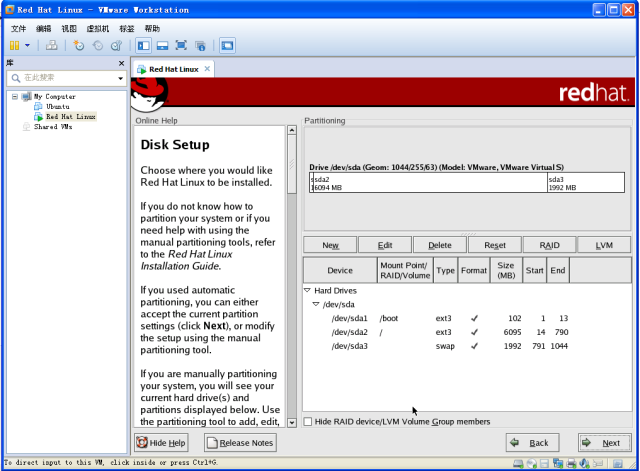Click the Online Help scrollbar thumb
The height and width of the screenshot is (471, 640).
(292, 164)
